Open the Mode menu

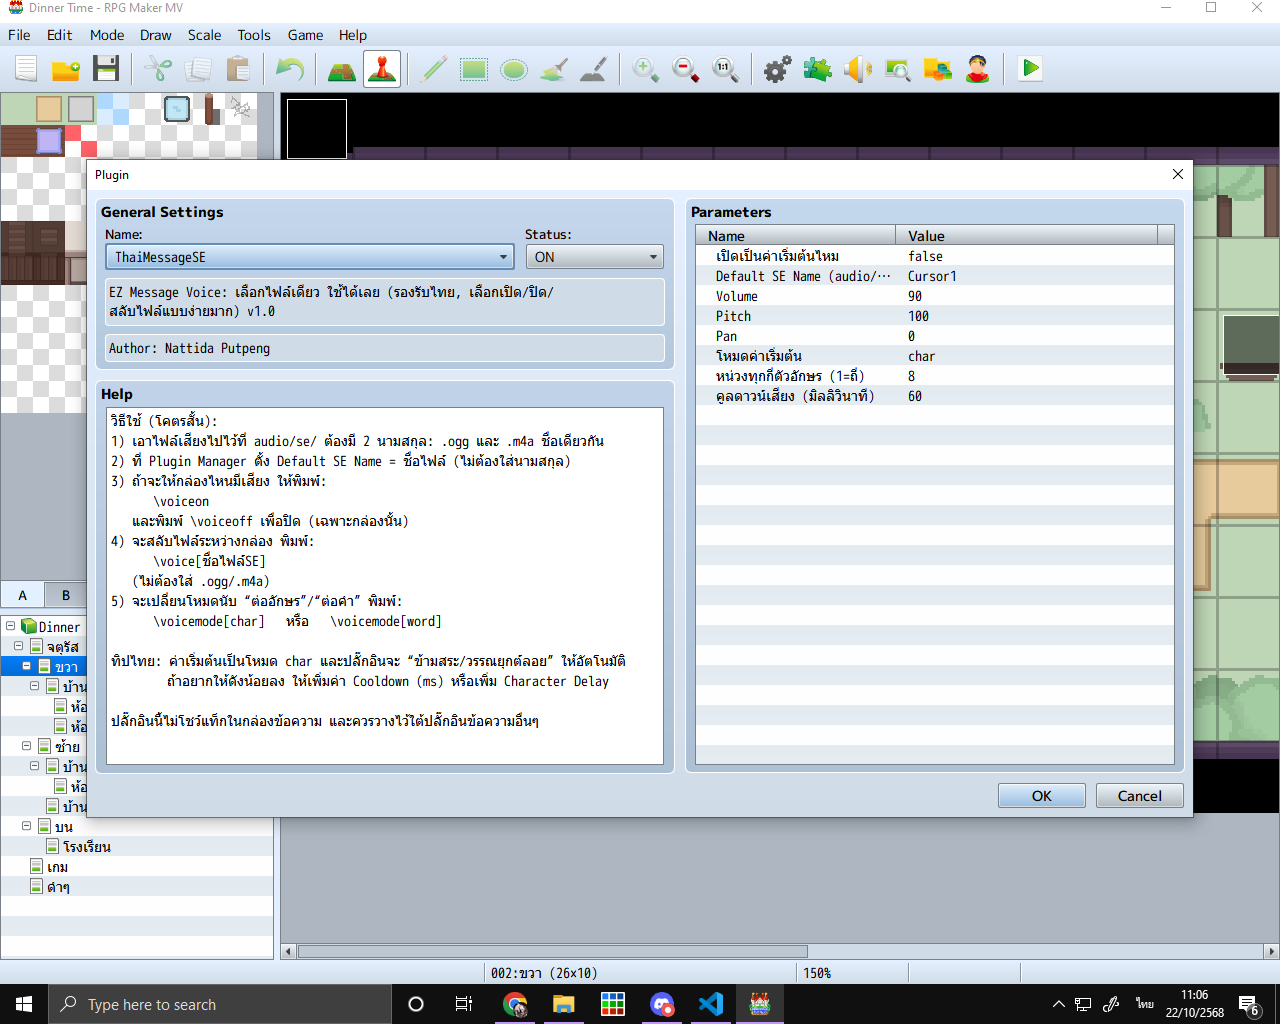click(x=107, y=35)
